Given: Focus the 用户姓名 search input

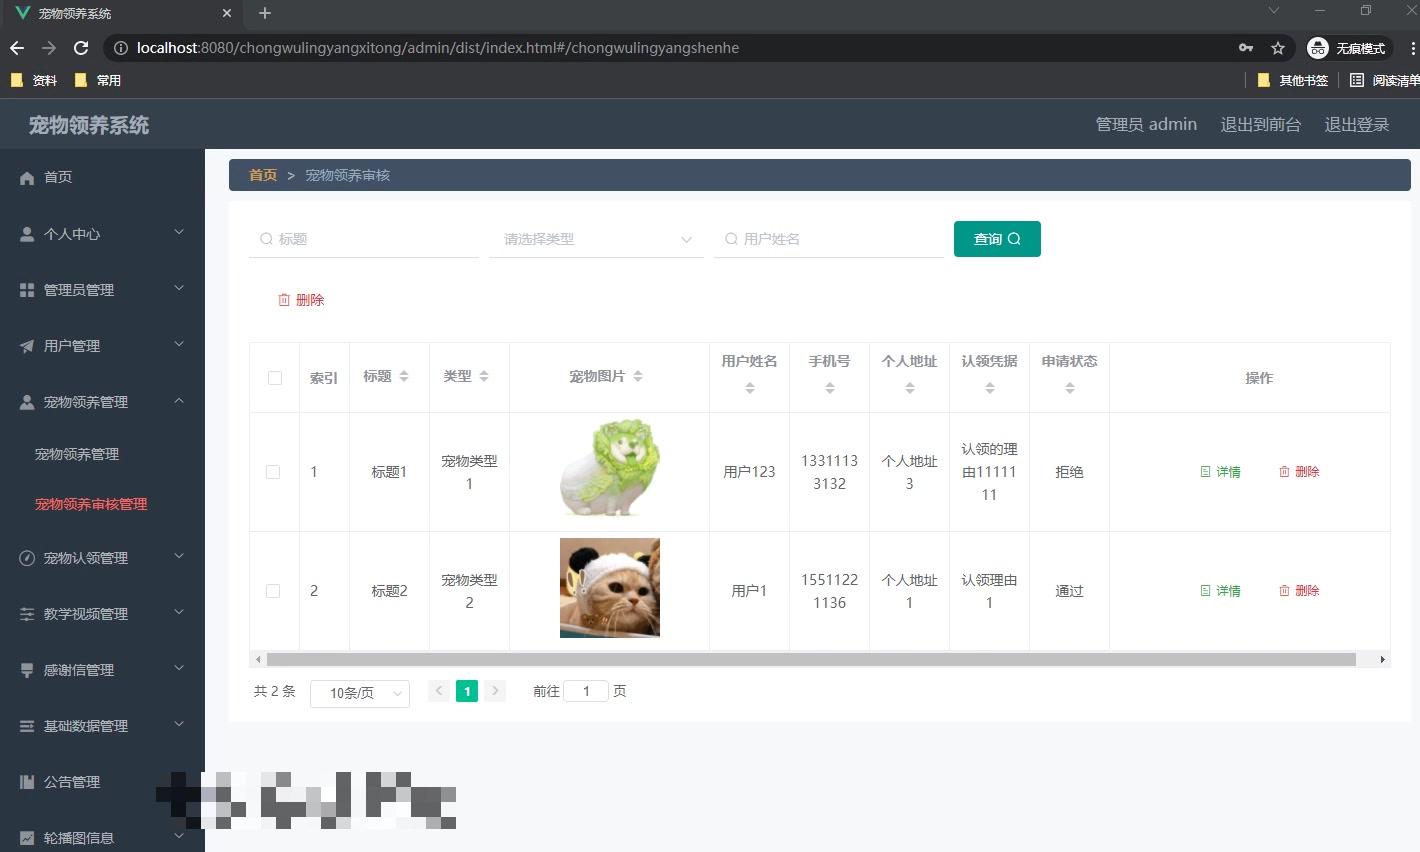Looking at the screenshot, I should [829, 239].
